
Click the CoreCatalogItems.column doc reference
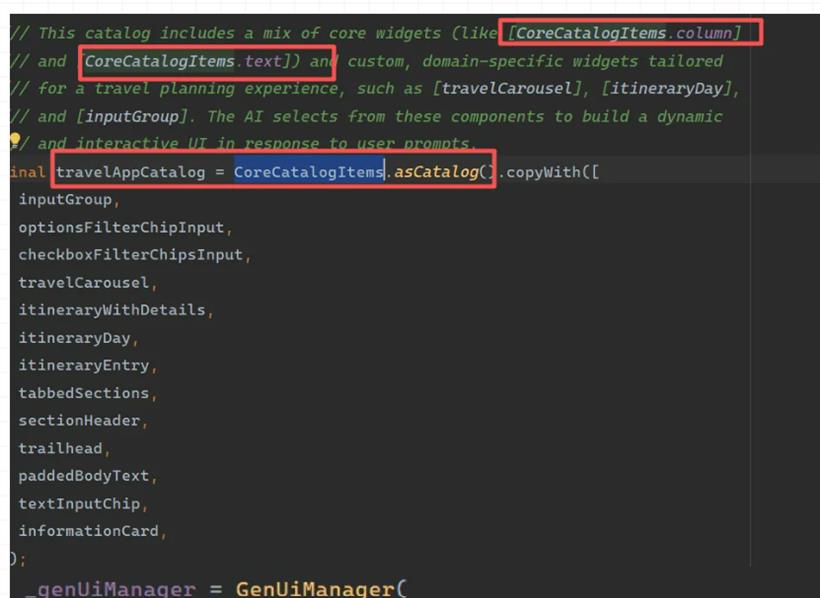624,33
